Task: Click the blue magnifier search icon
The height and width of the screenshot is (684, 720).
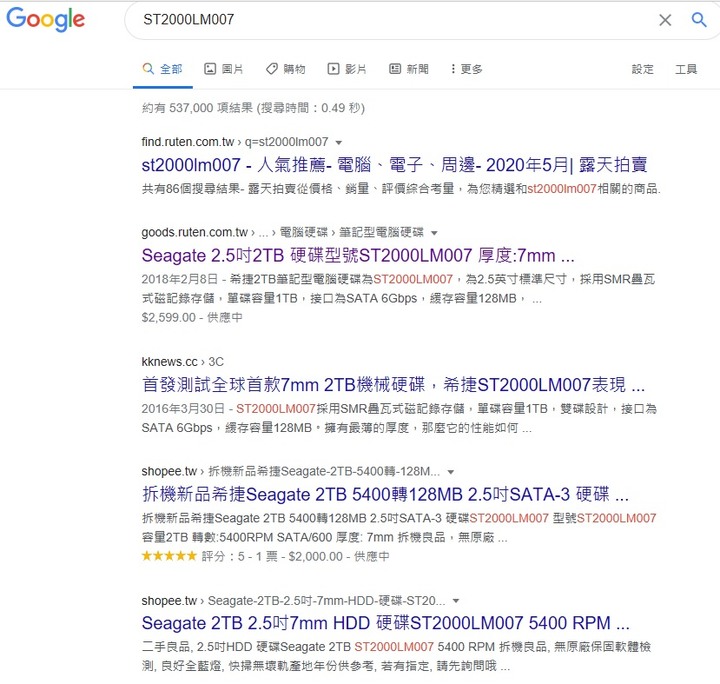Action: point(699,20)
